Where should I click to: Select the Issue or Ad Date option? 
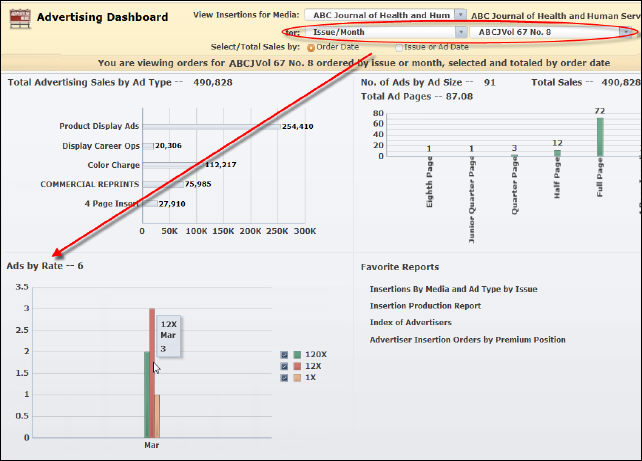click(399, 47)
